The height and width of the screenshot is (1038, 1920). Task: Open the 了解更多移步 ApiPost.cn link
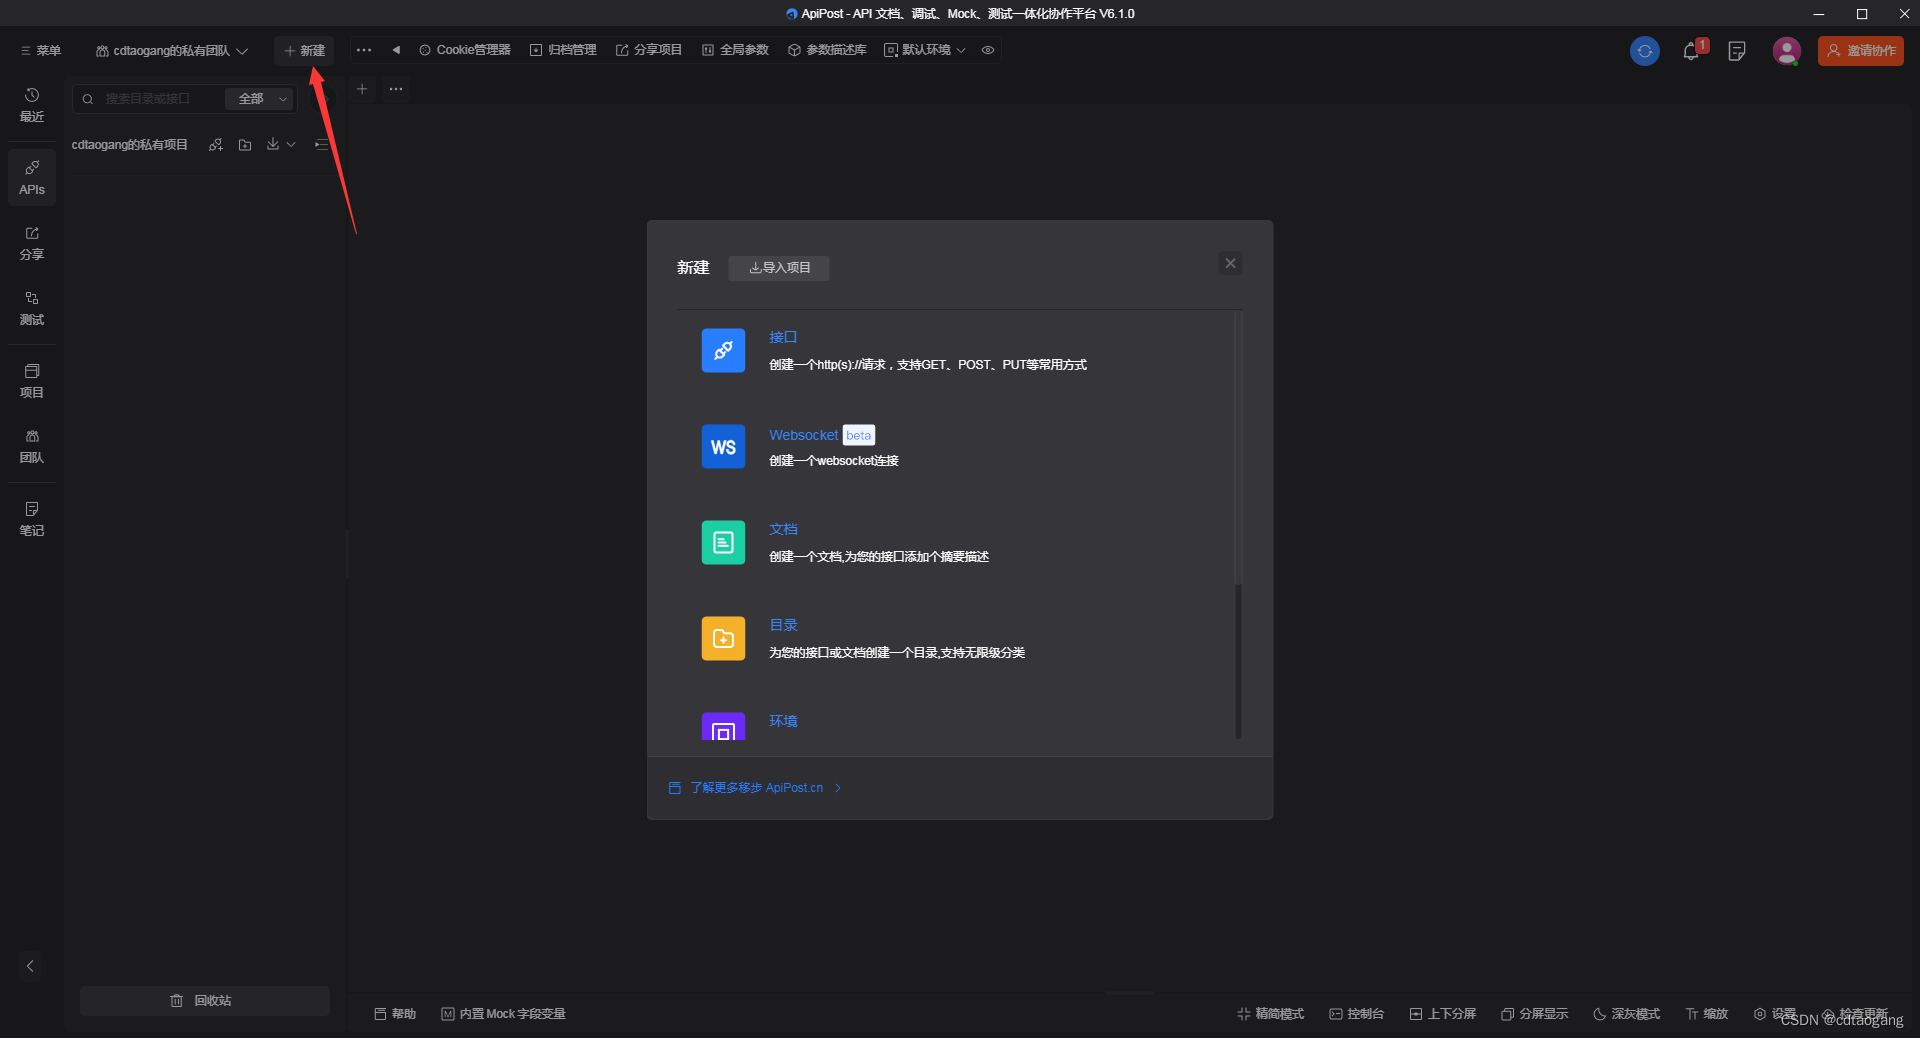(x=756, y=788)
